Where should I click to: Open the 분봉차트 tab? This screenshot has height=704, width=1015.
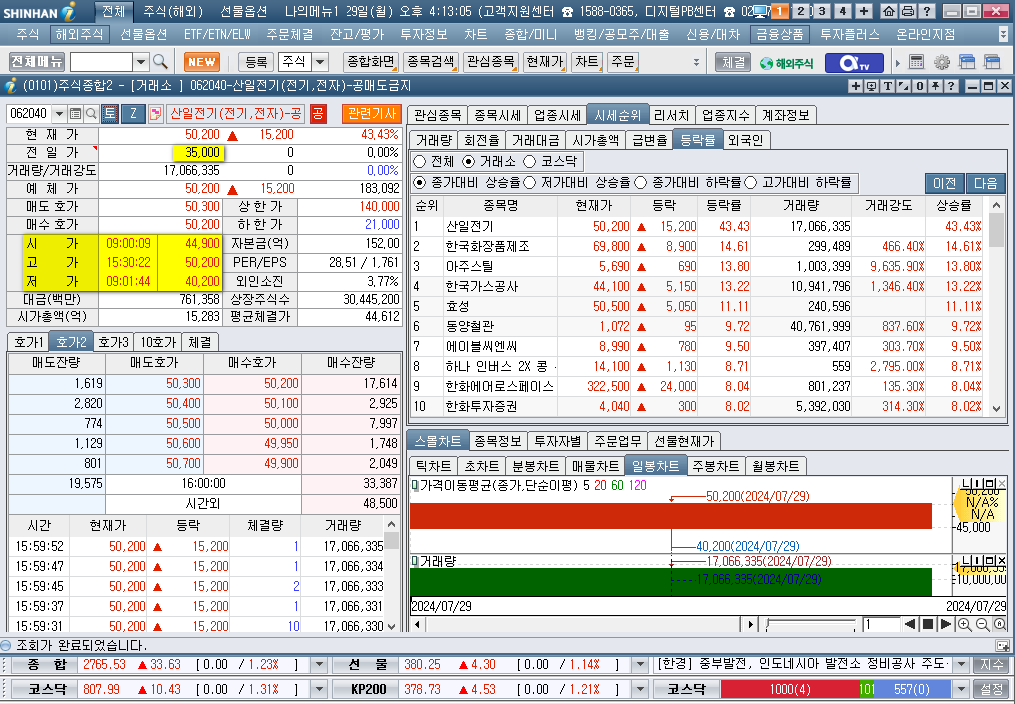(x=535, y=466)
